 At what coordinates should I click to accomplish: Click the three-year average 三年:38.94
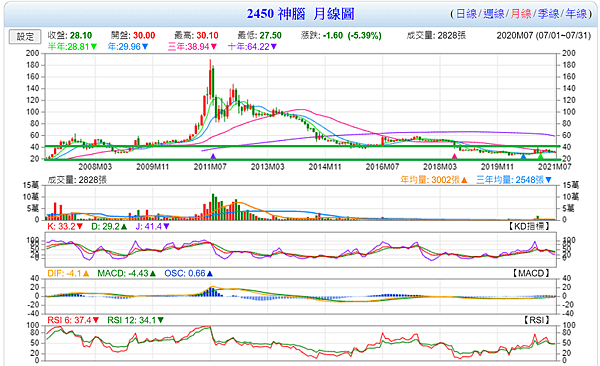pyautogui.click(x=192, y=47)
